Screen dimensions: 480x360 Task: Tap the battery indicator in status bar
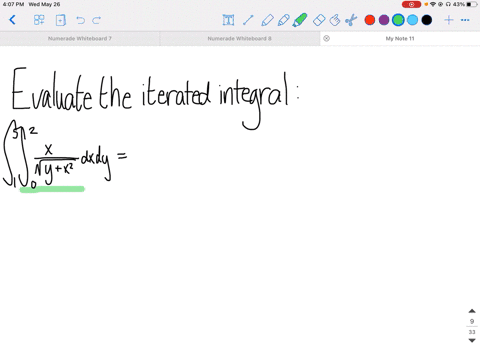(472, 4)
